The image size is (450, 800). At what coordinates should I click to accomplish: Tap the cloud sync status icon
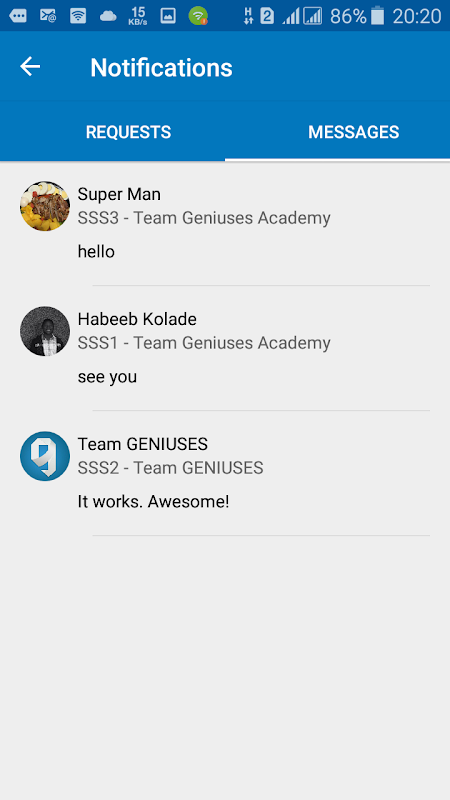108,16
